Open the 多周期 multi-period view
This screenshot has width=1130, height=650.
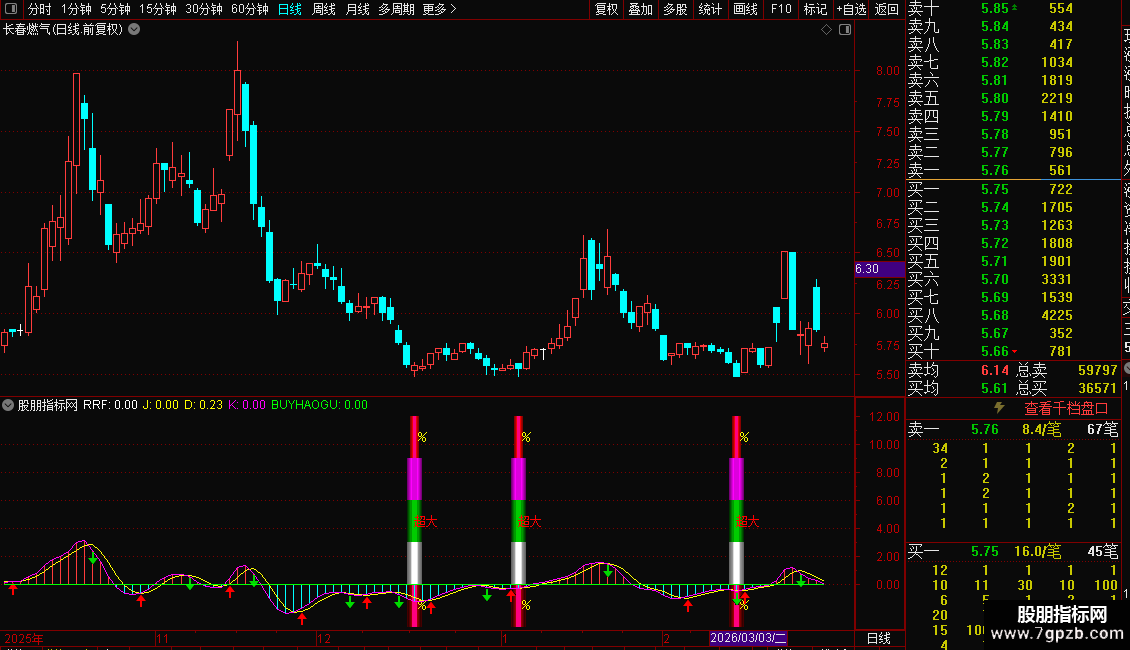[396, 9]
